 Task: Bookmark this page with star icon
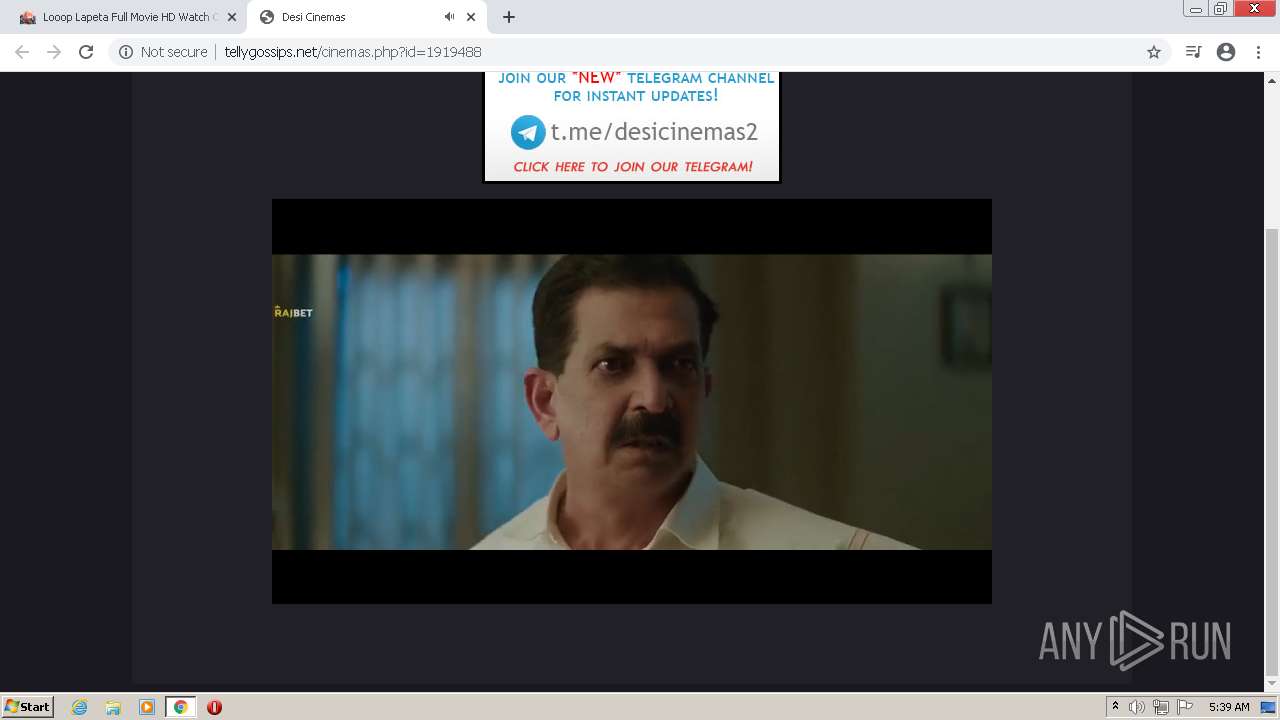(x=1154, y=52)
